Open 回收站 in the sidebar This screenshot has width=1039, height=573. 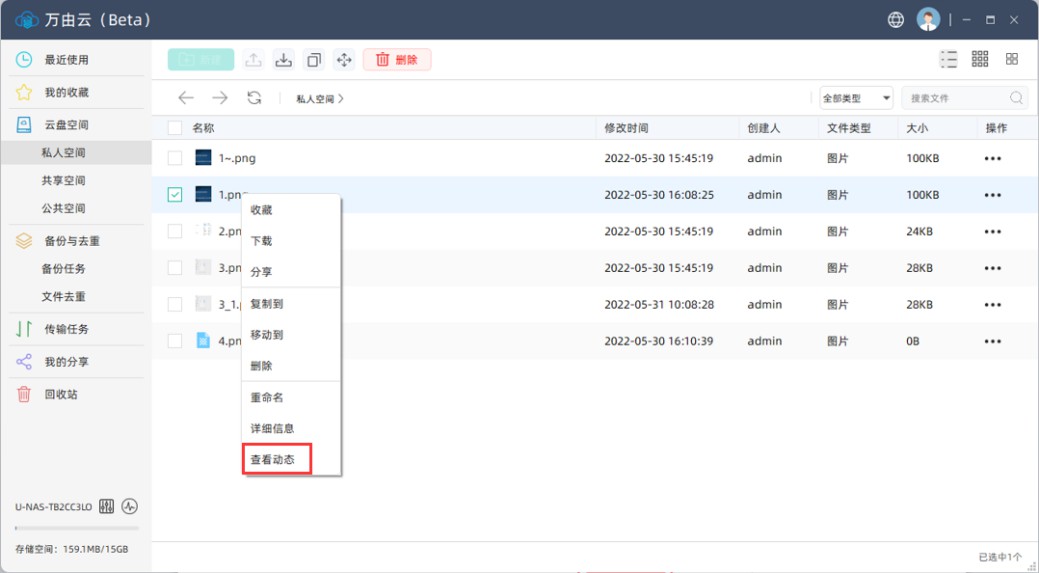click(60, 394)
